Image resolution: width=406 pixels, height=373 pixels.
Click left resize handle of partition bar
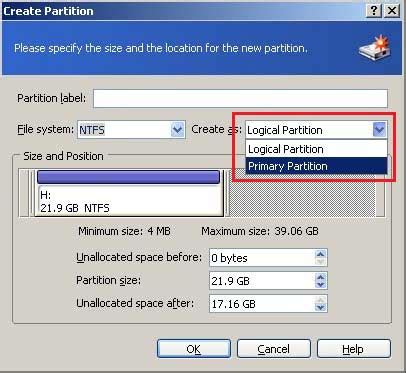32,193
